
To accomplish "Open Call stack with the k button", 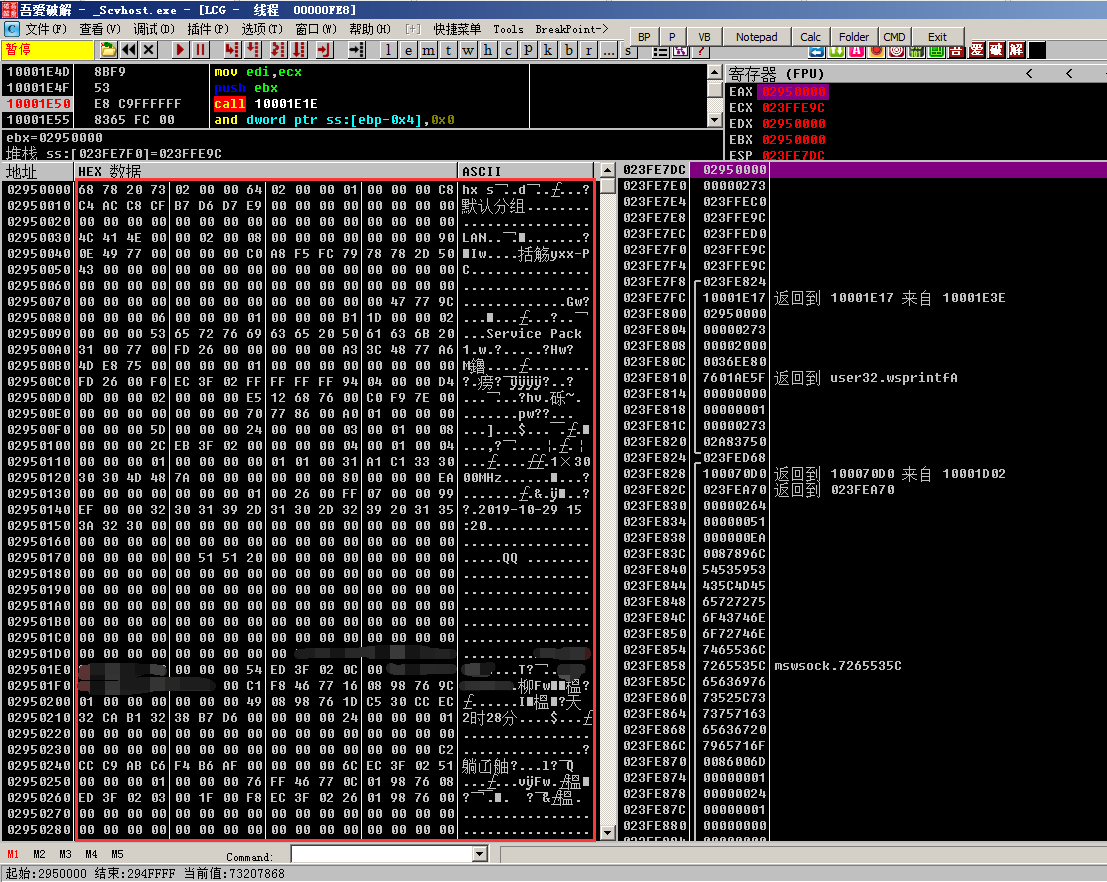I will (548, 49).
